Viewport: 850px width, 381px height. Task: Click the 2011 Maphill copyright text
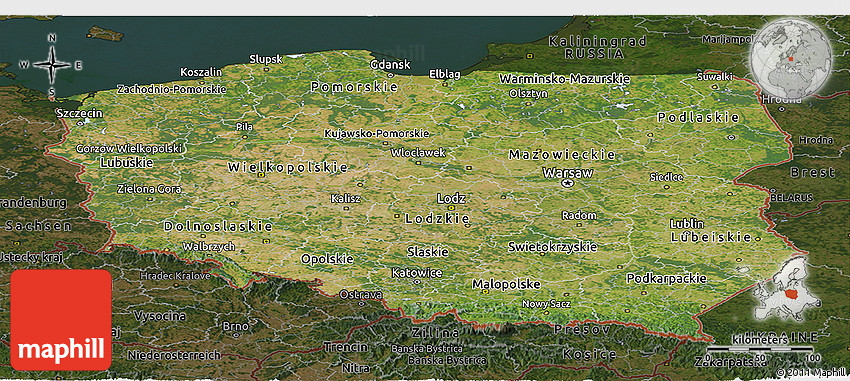pyautogui.click(x=811, y=372)
